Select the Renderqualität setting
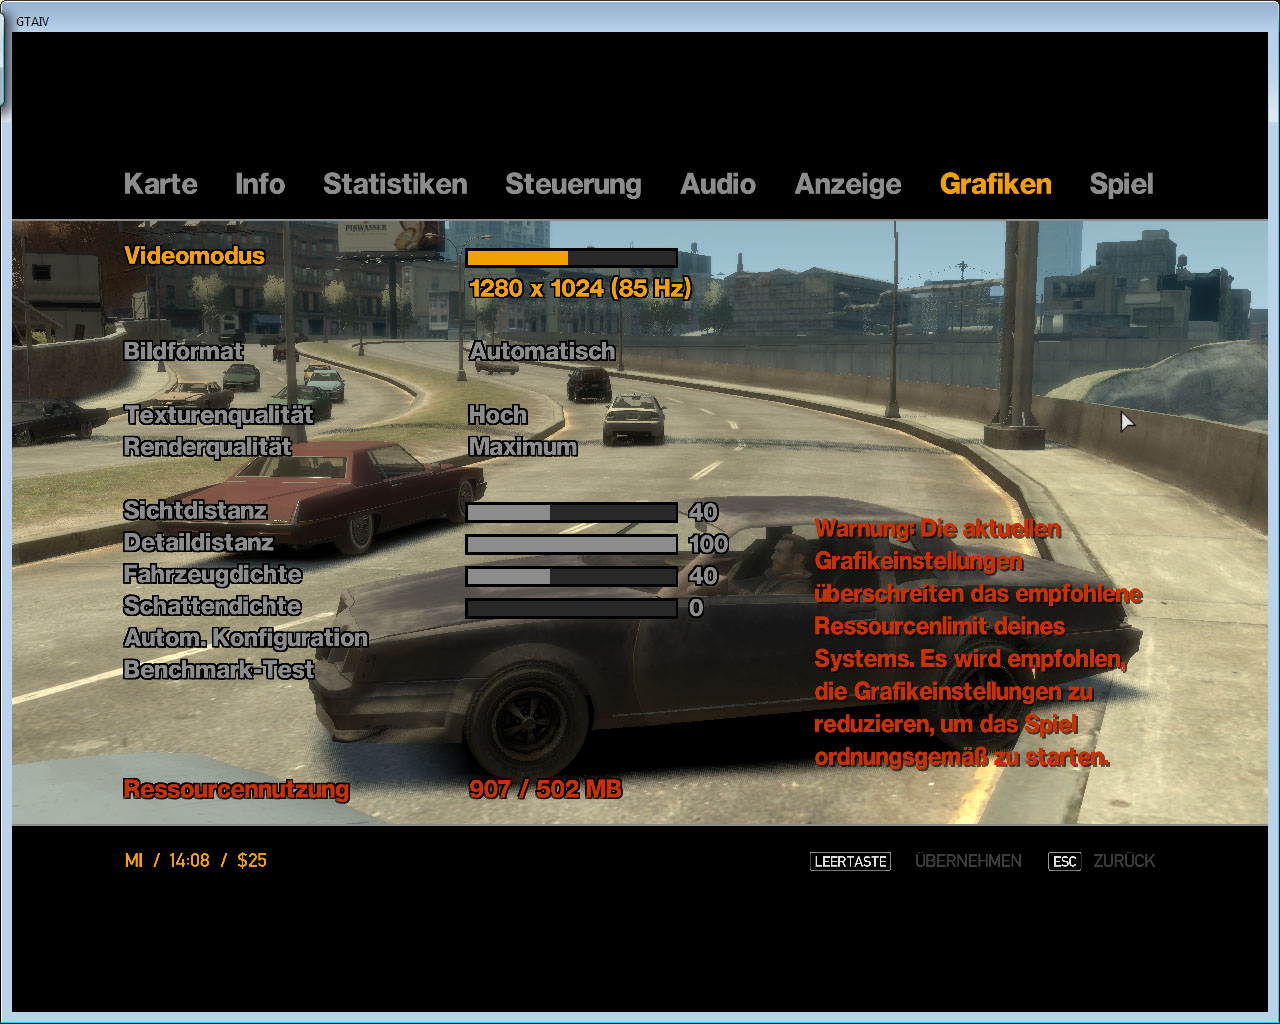1280x1024 pixels. [208, 447]
